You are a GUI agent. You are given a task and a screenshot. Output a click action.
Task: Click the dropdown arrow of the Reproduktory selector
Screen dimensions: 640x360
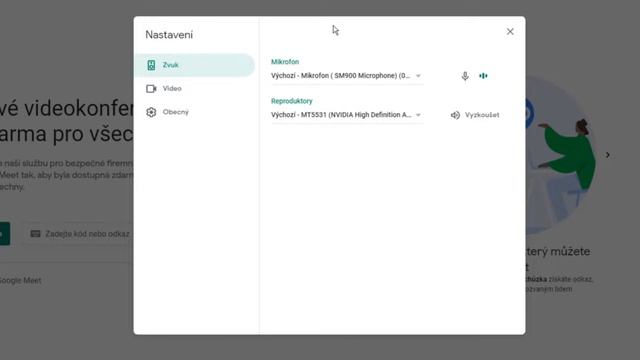[x=418, y=115]
